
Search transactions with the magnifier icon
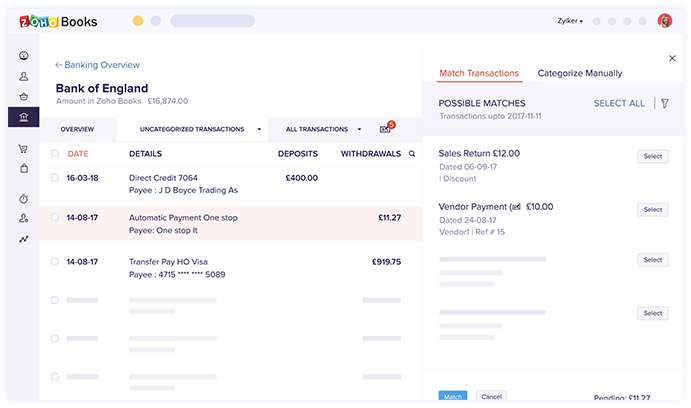pyautogui.click(x=412, y=154)
